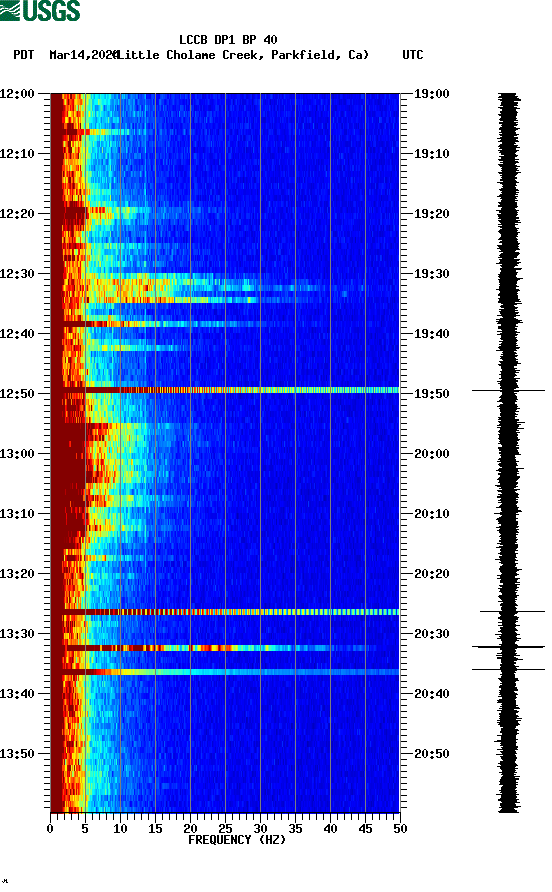Click the 'UTC' timezone label
Image resolution: width=552 pixels, height=892 pixels.
(413, 55)
